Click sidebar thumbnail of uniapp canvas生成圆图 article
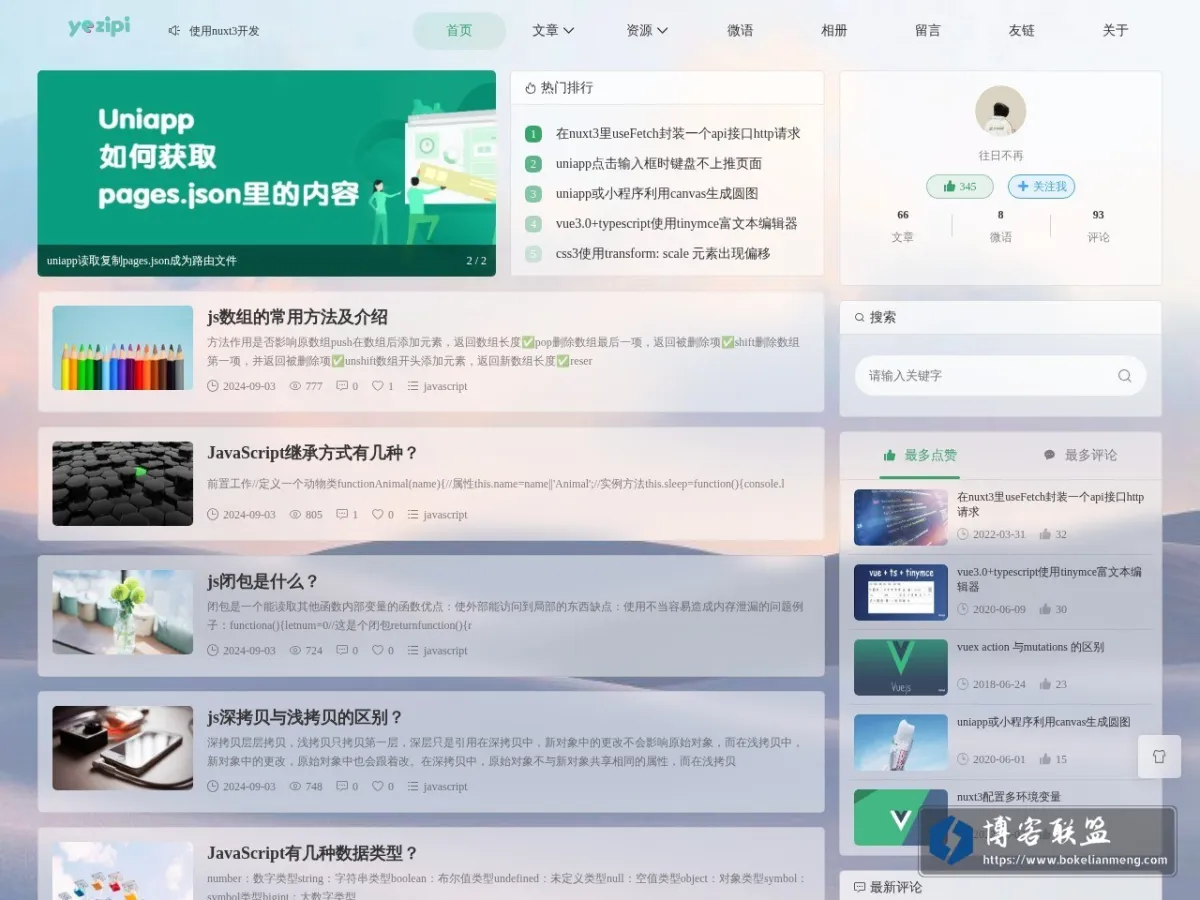 pyautogui.click(x=901, y=742)
